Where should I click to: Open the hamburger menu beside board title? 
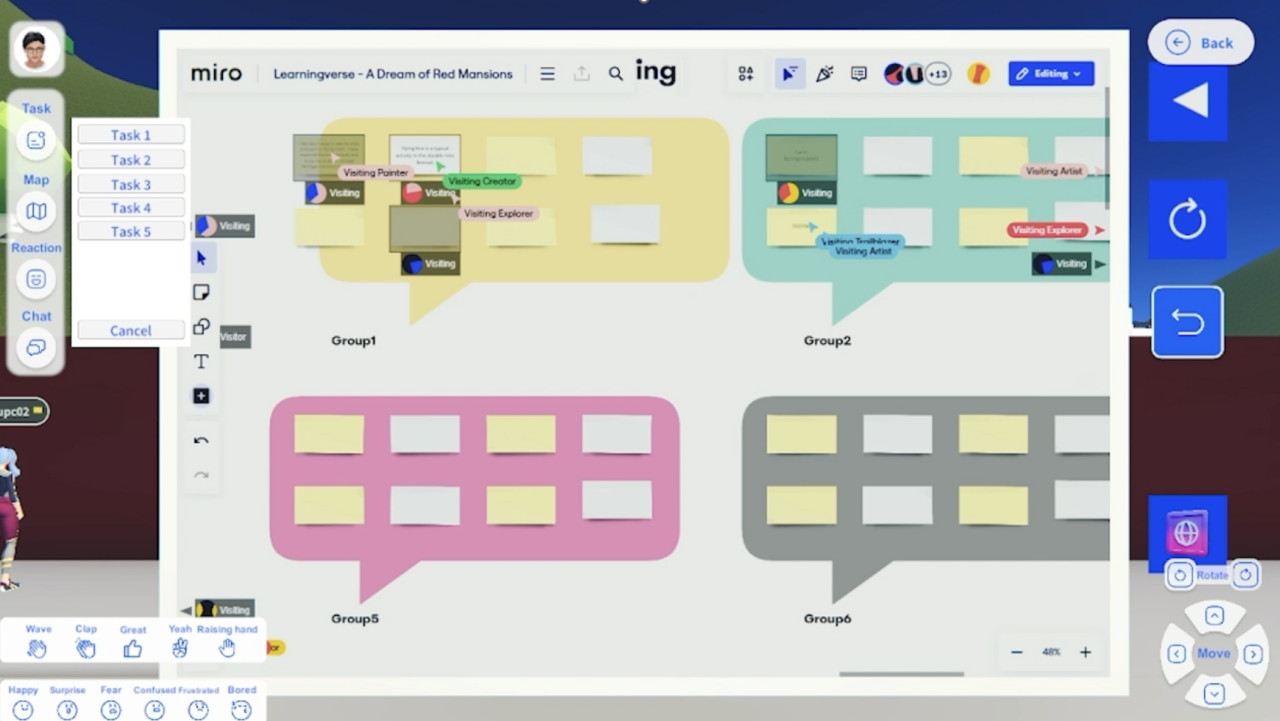pyautogui.click(x=547, y=73)
